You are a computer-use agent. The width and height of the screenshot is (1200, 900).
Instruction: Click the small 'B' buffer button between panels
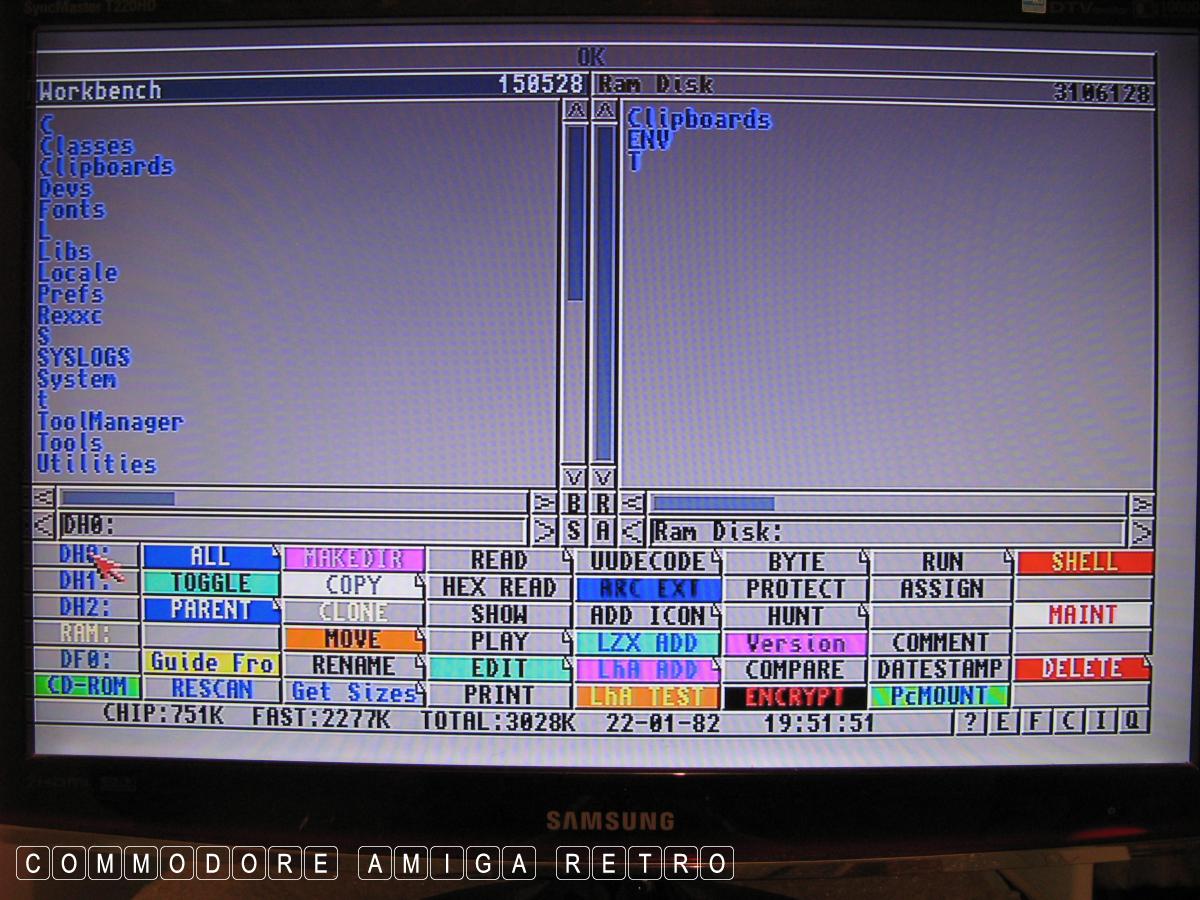pyautogui.click(x=574, y=502)
